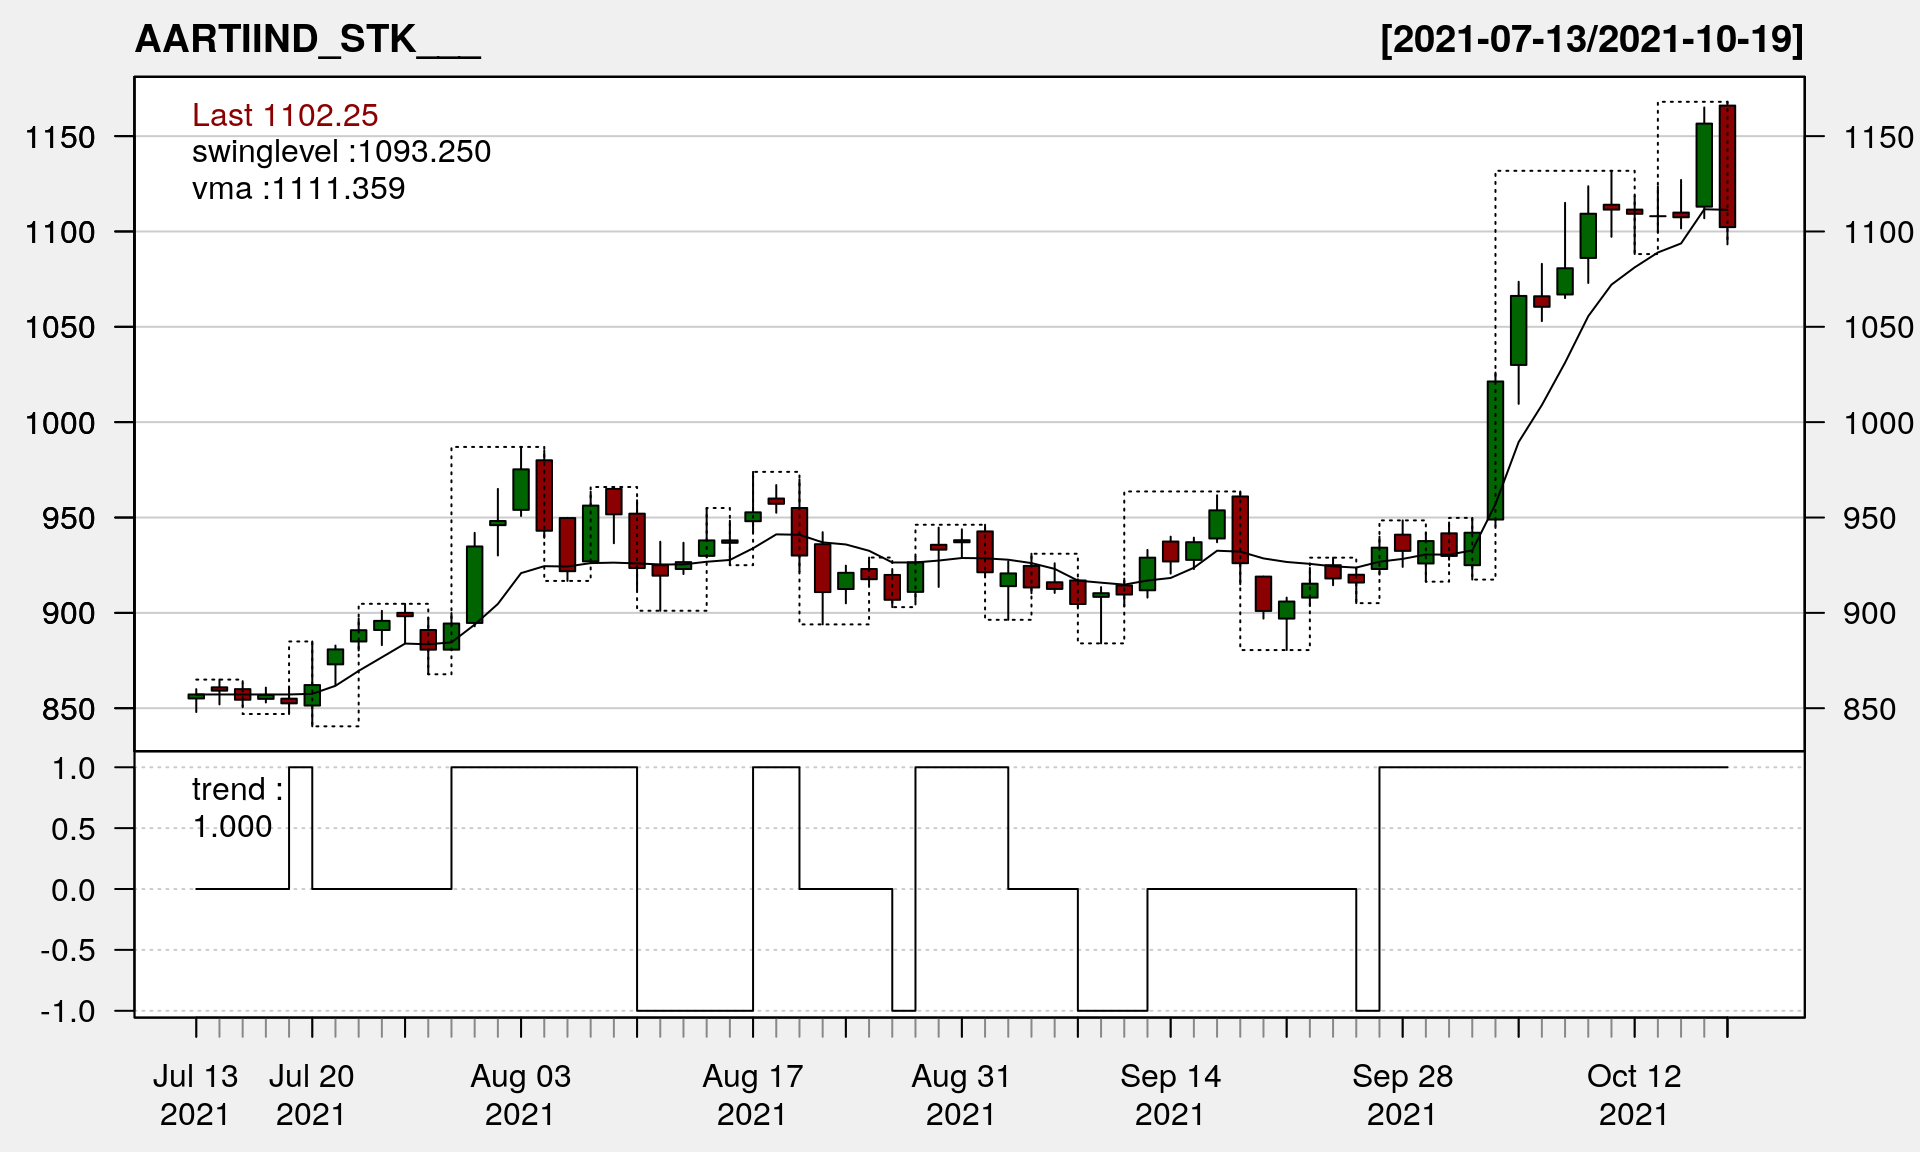Click the Jul 20 2021 date axis label
Screen dimensions: 1920x1152
pyautogui.click(x=311, y=1095)
